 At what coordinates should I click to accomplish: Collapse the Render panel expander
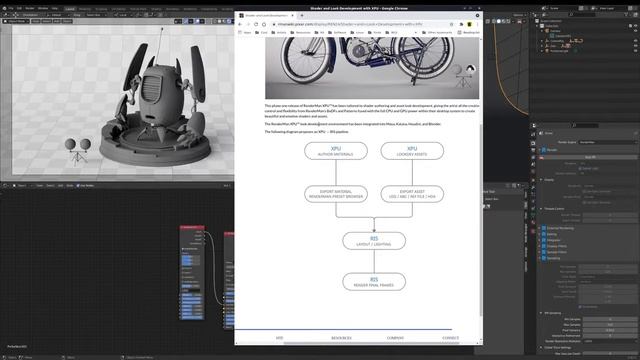tap(540, 150)
